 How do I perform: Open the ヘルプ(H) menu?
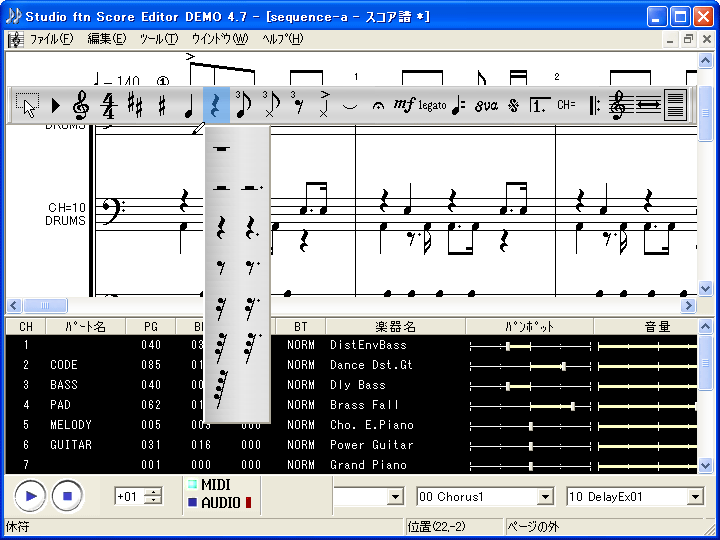[x=283, y=39]
